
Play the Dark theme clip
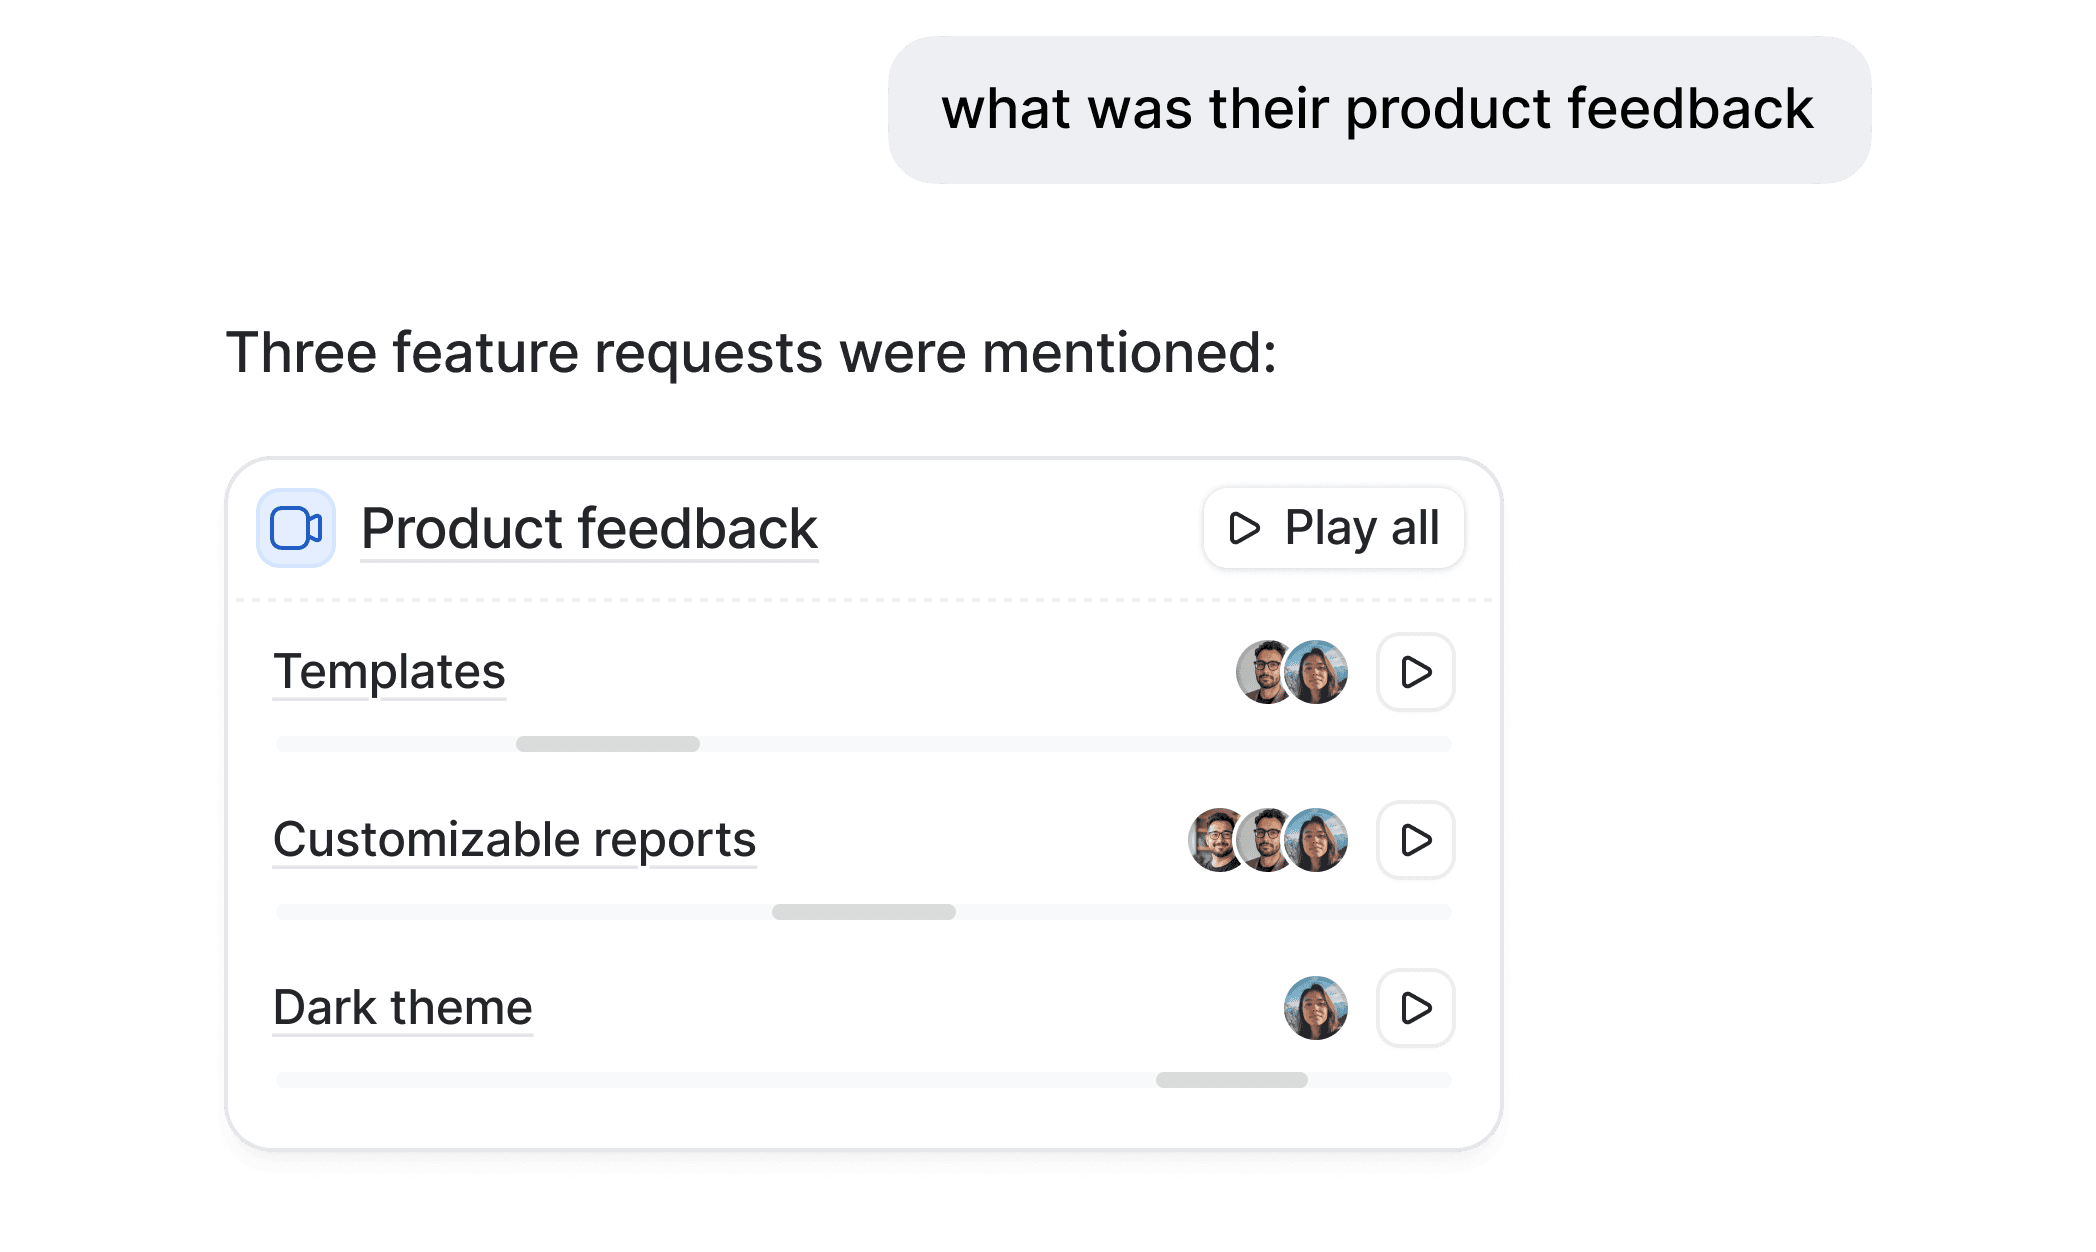click(x=1415, y=1008)
